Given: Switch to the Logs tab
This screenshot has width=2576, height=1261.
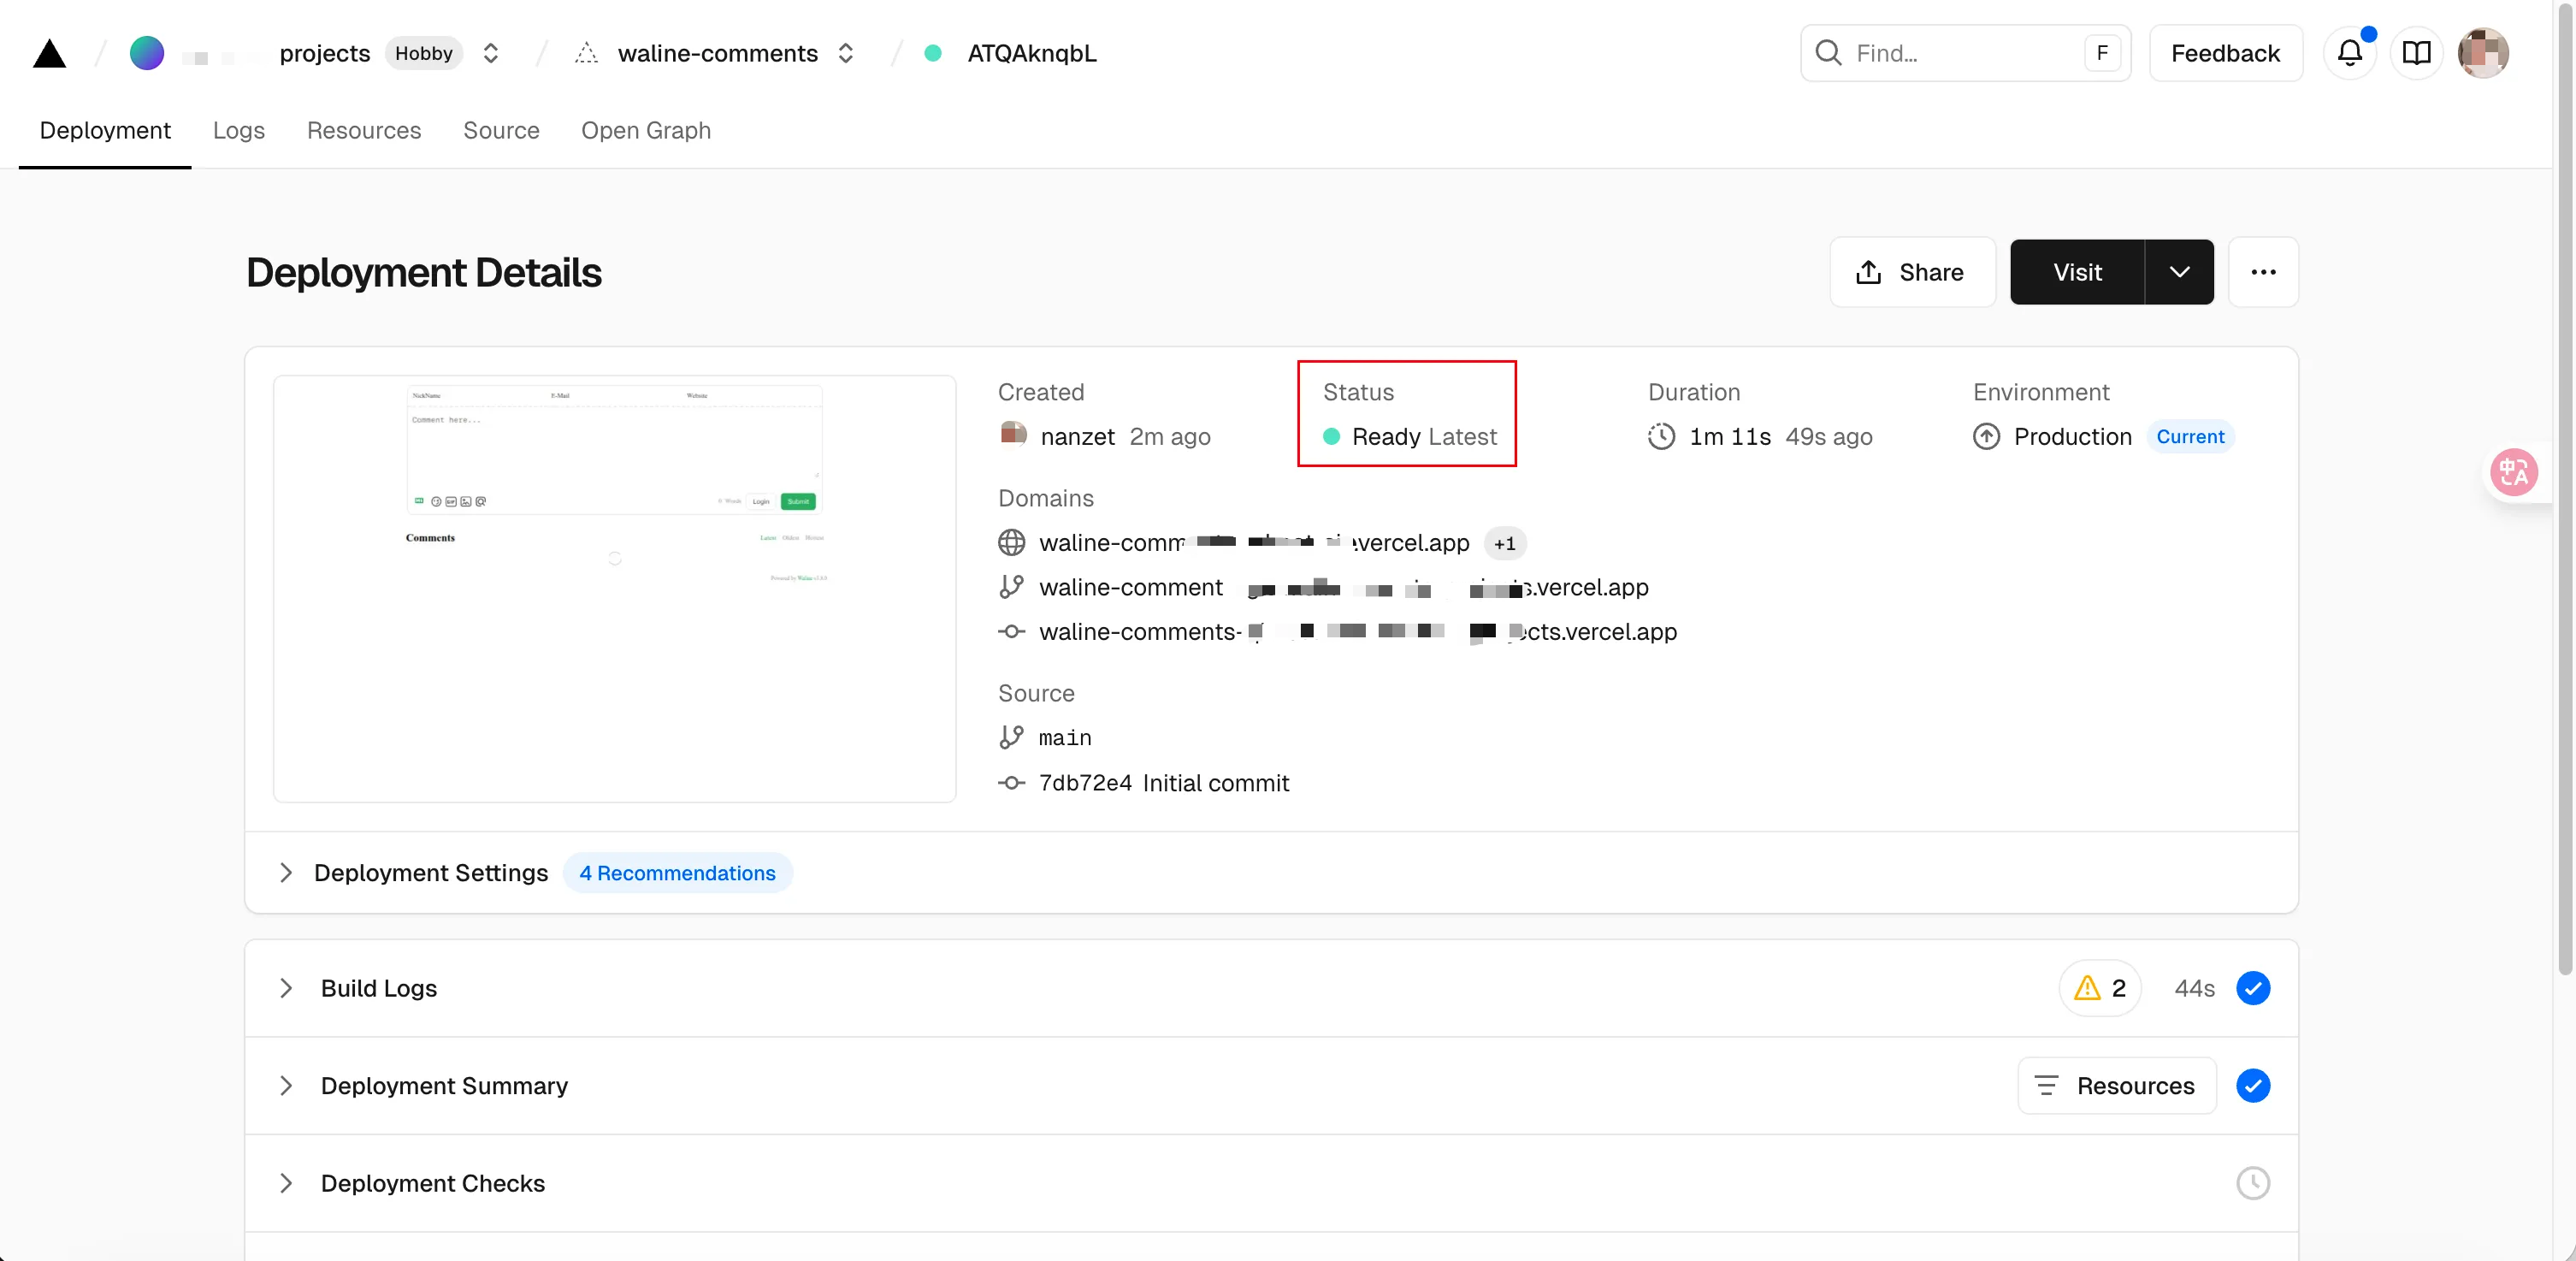Looking at the screenshot, I should [238, 131].
